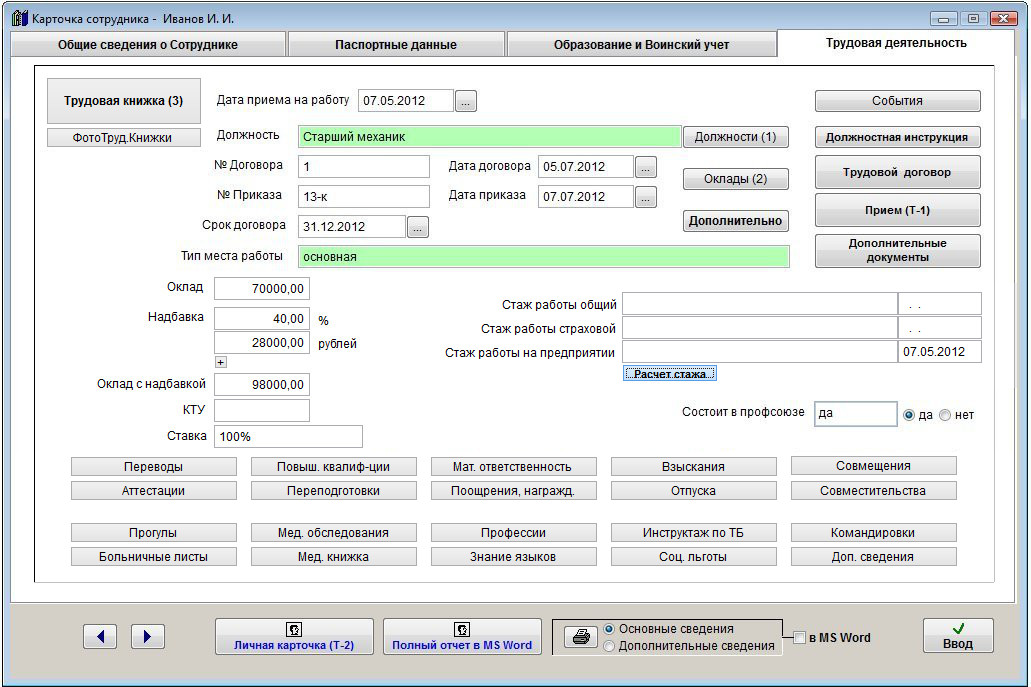Switch to Паспортные данные tab
Image resolution: width=1031 pixels, height=687 pixels.
(x=396, y=45)
